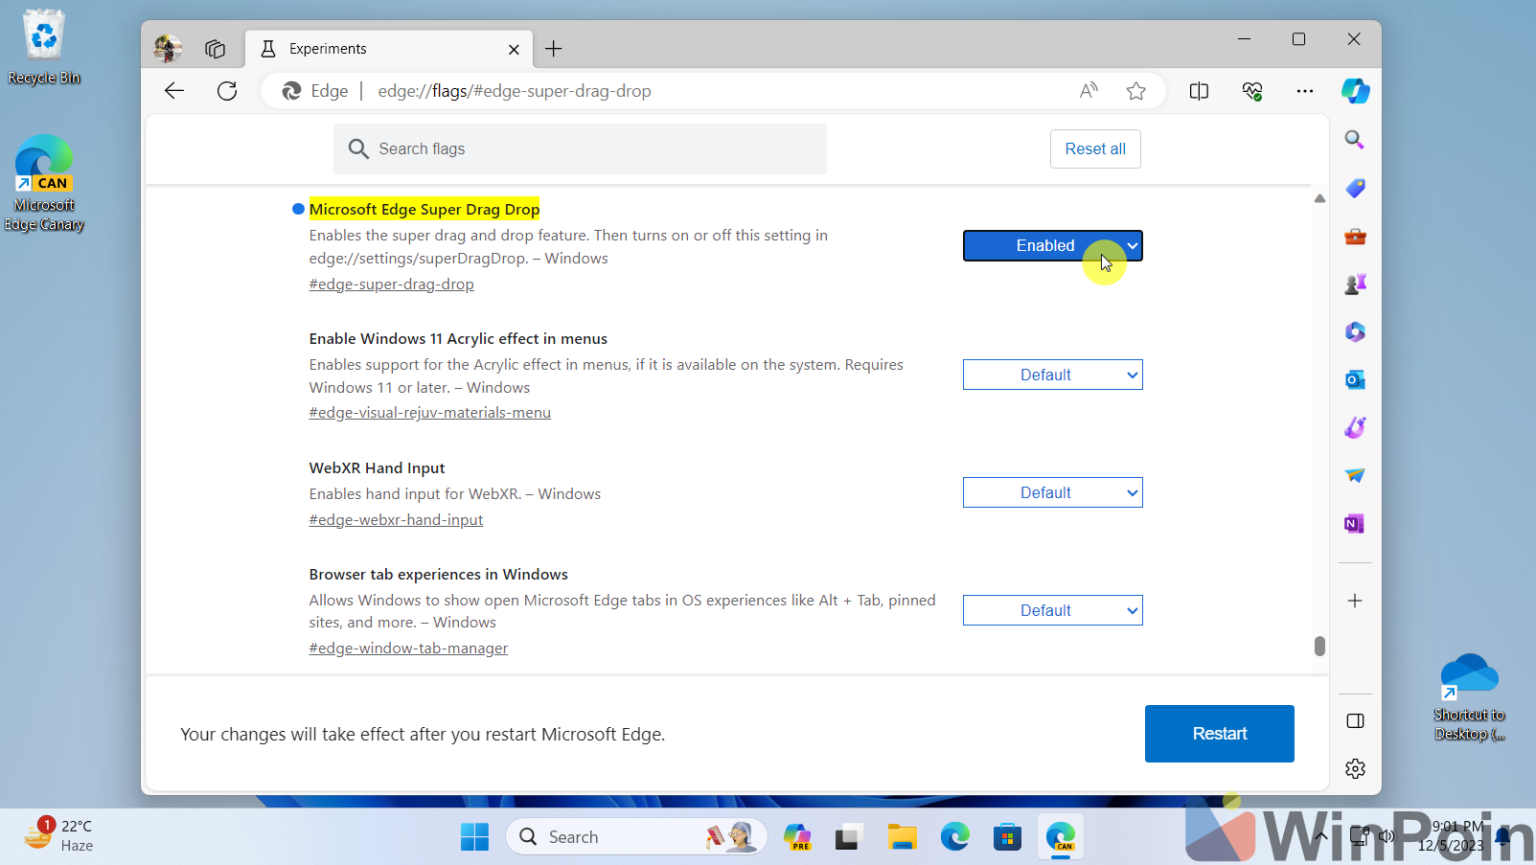The image size is (1536, 865).
Task: Open Microsoft 365 in the sidebar
Action: (1355, 331)
